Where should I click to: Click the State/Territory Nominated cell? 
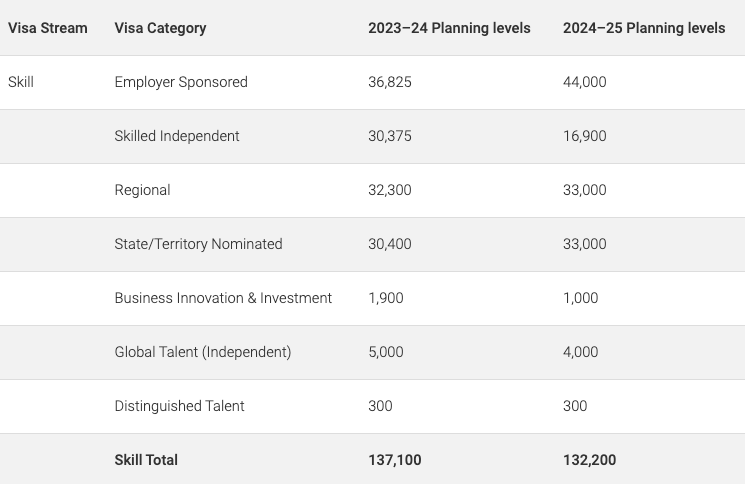[198, 244]
